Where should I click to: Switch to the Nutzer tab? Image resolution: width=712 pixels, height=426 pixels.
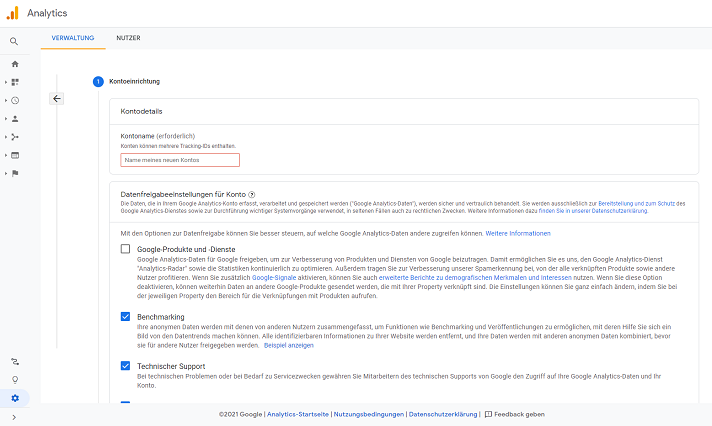(x=128, y=37)
